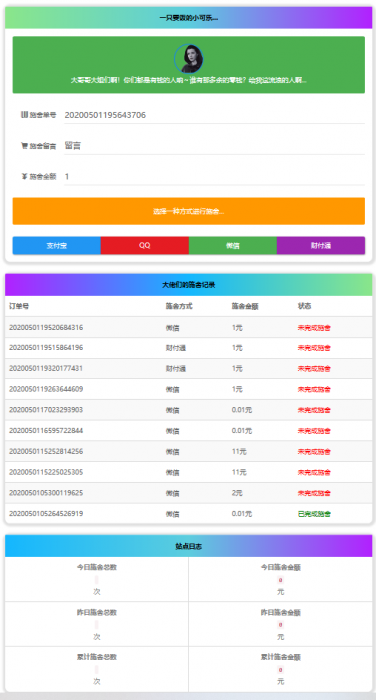Click the green completed status in last row

pos(314,514)
